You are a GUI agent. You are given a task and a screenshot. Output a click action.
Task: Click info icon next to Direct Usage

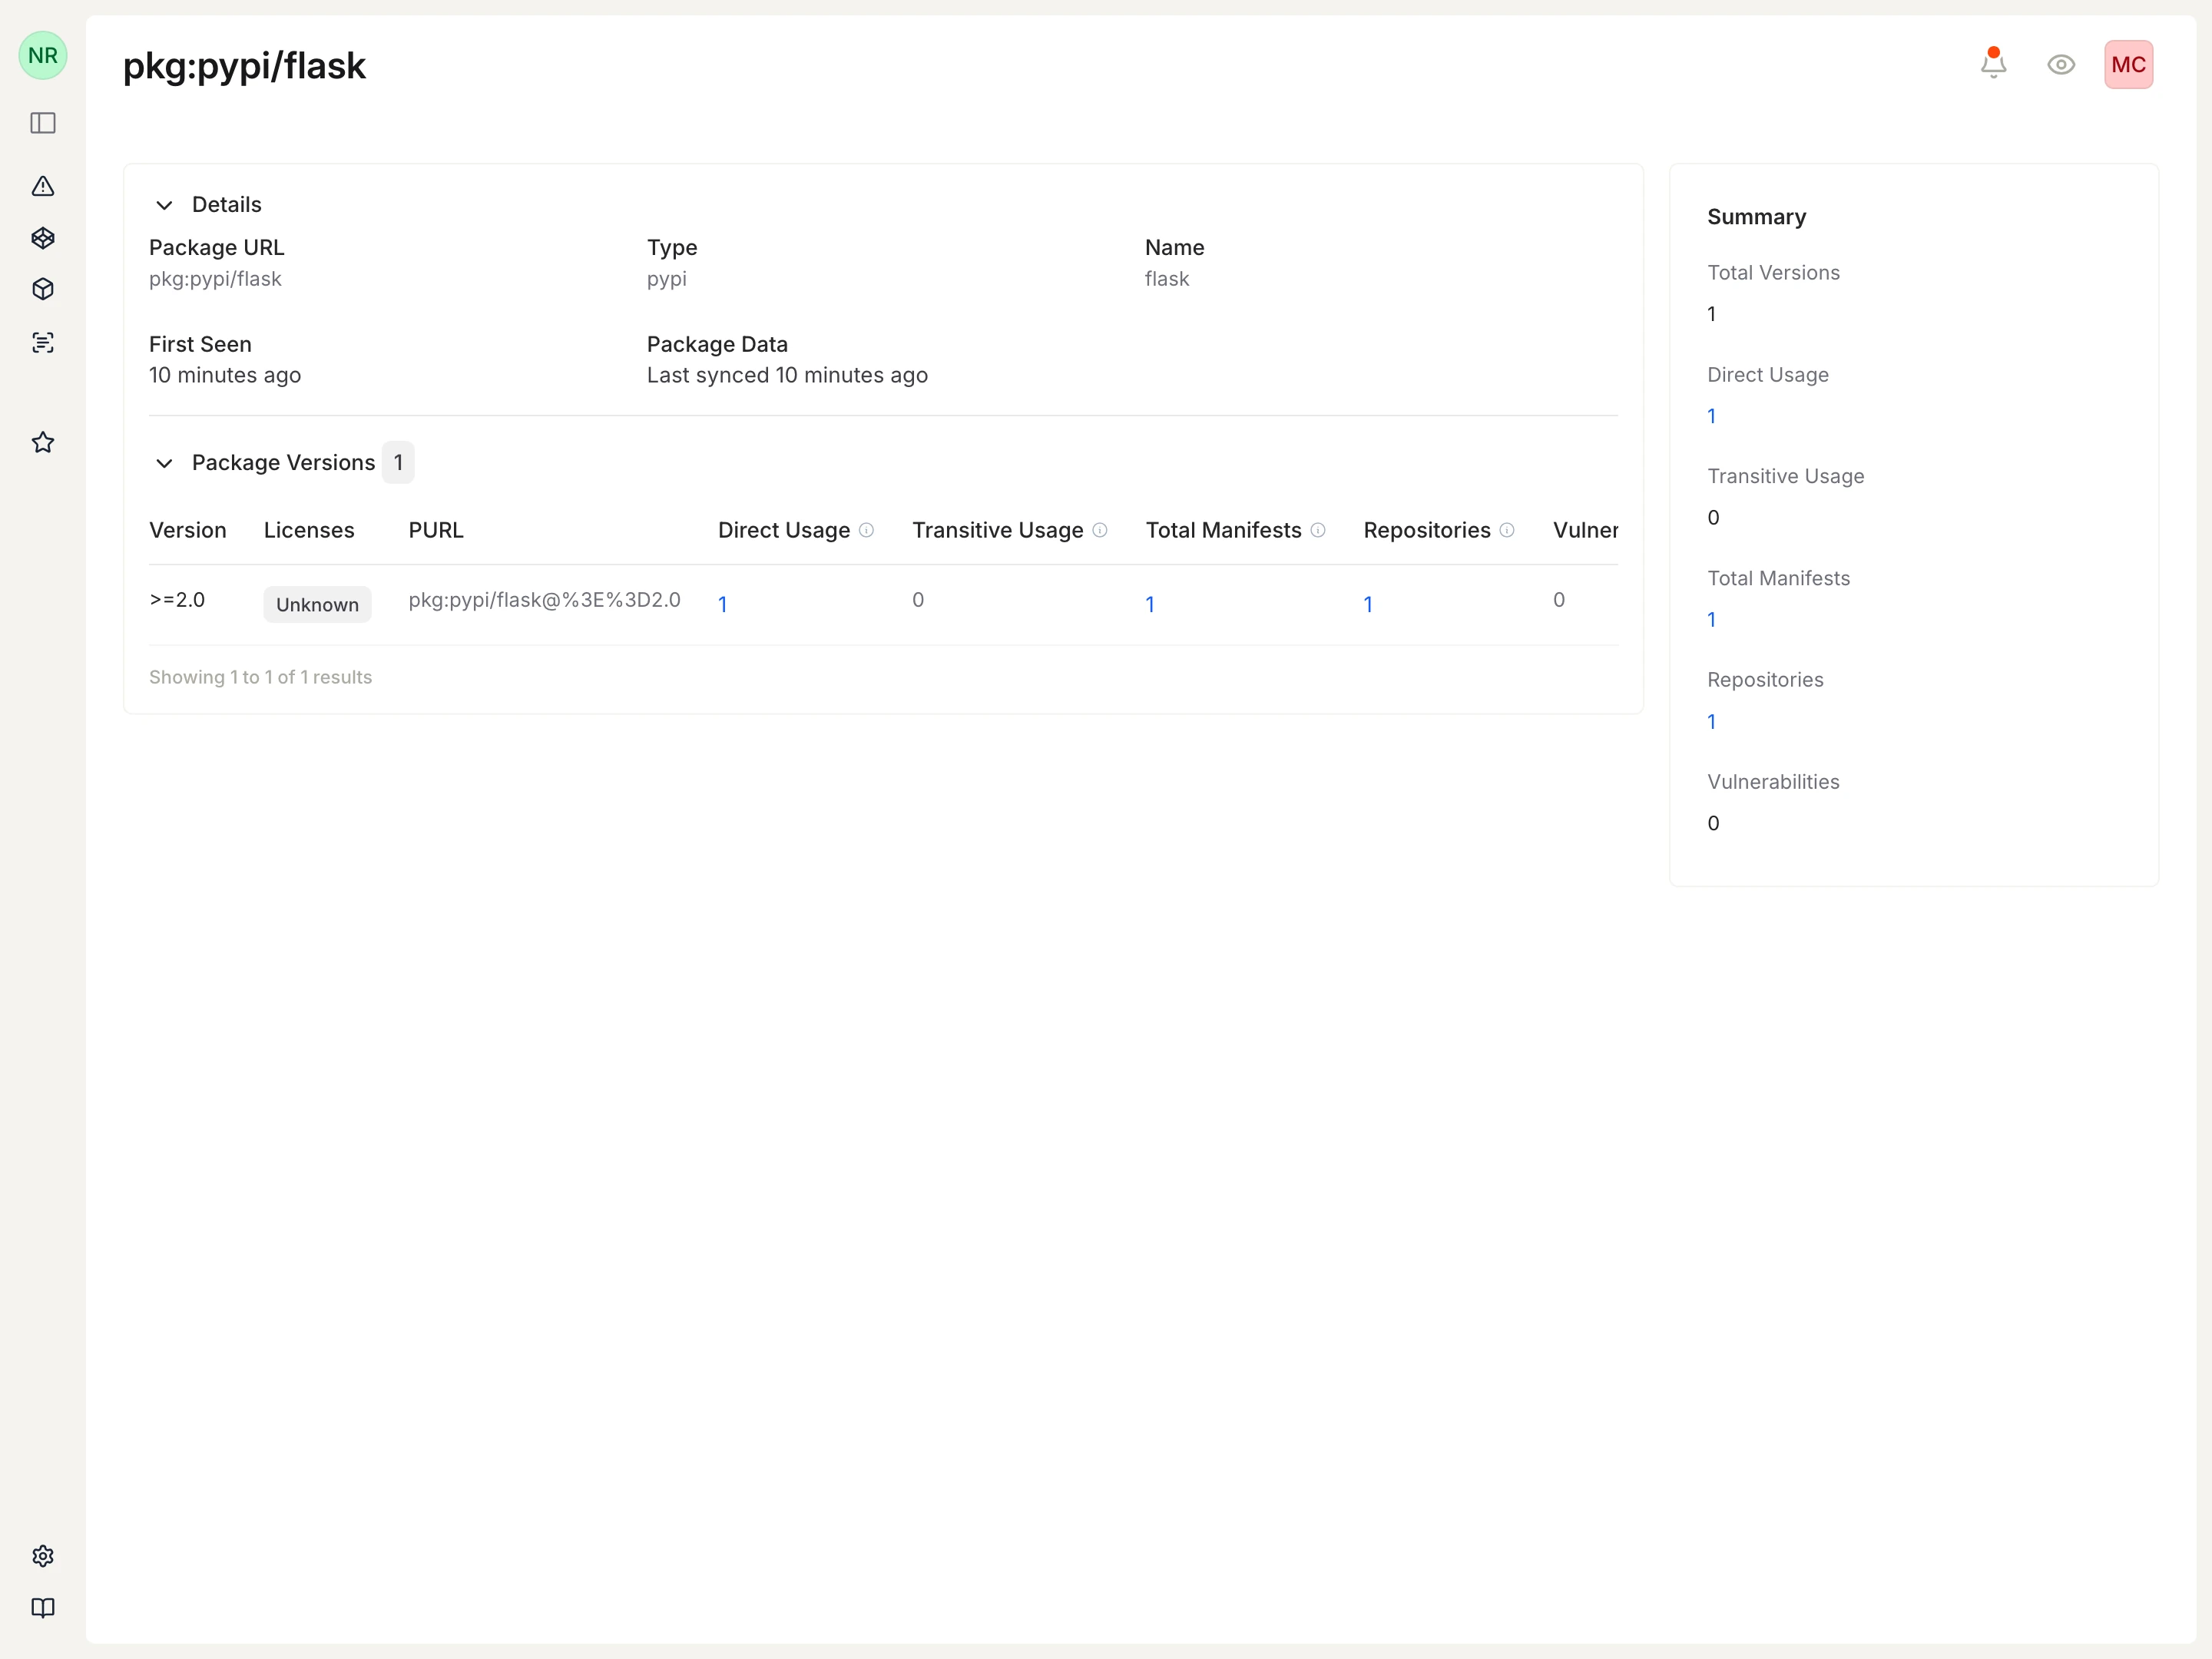click(867, 530)
